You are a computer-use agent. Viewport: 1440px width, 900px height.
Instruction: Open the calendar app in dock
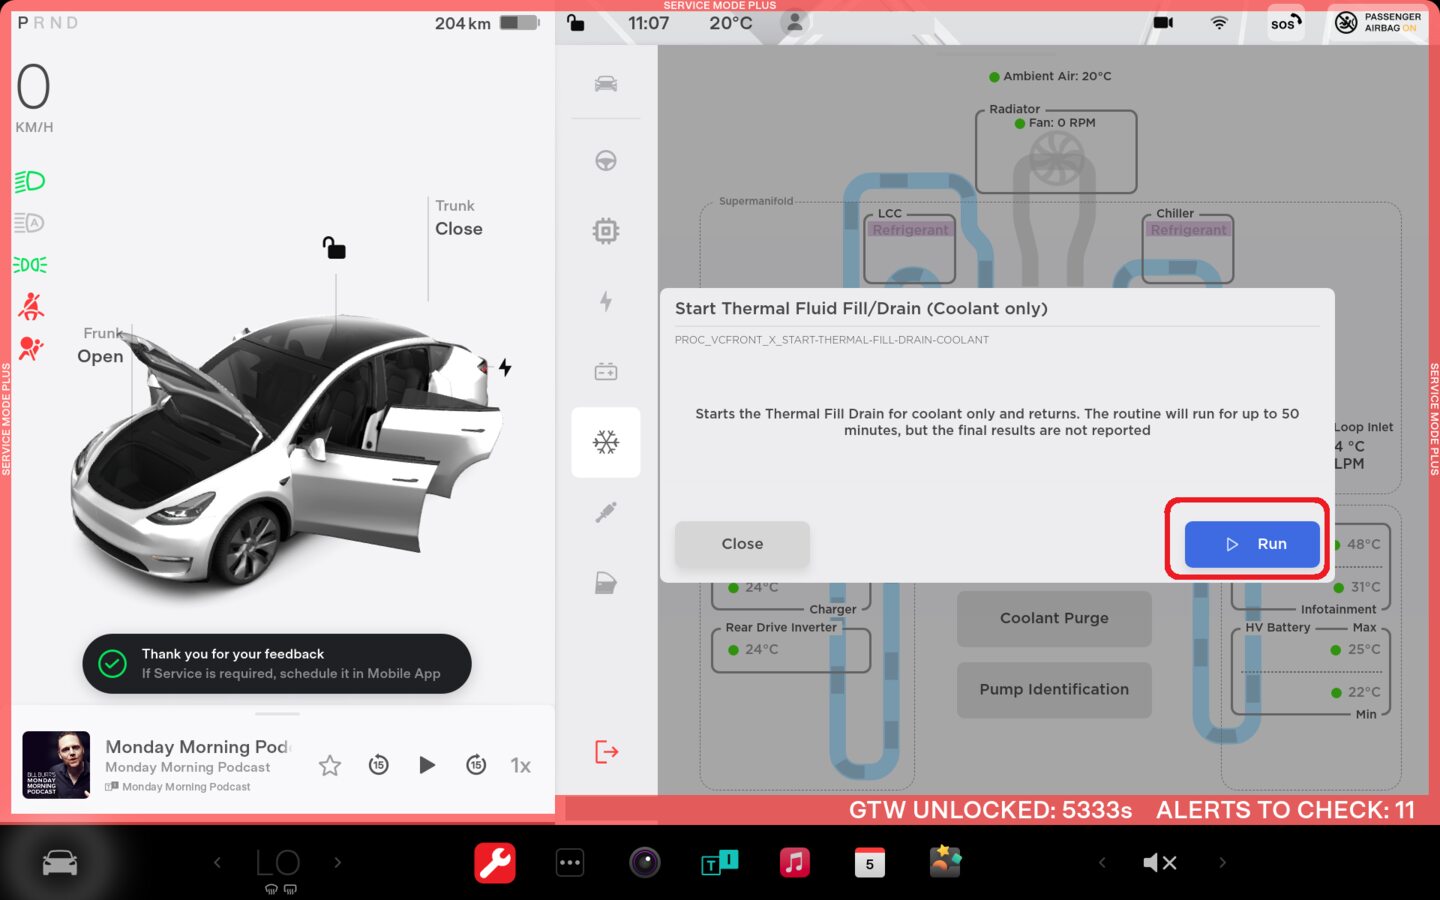tap(869, 862)
